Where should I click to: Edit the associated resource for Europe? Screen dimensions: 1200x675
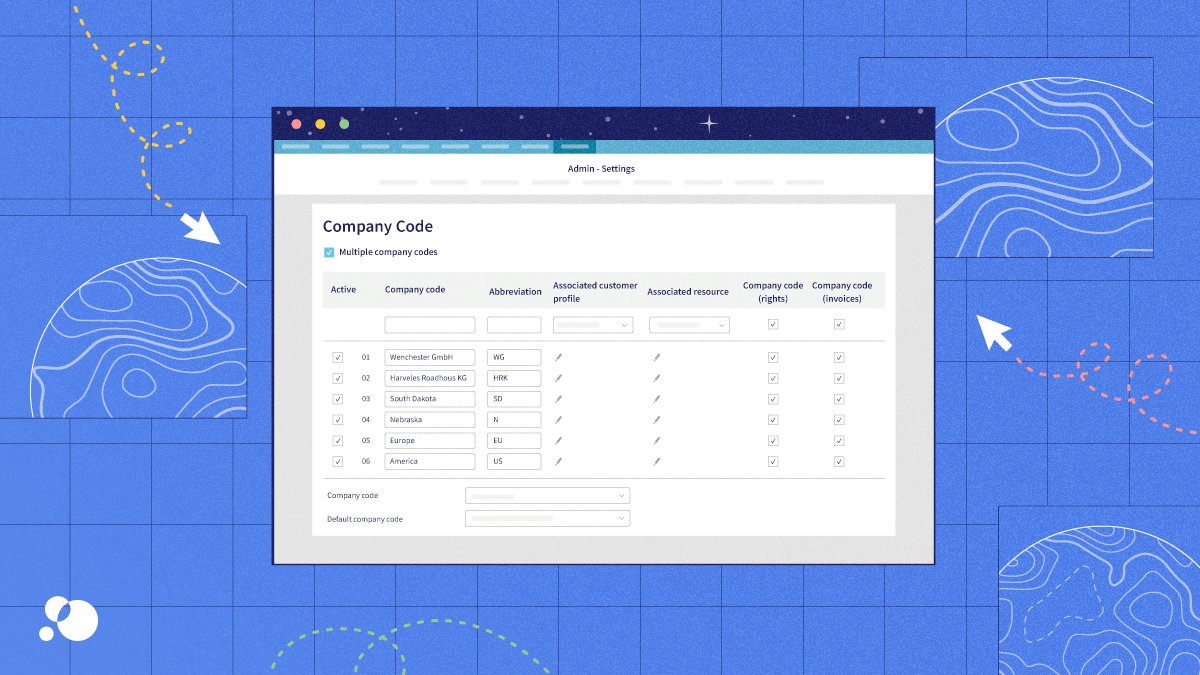tap(657, 440)
